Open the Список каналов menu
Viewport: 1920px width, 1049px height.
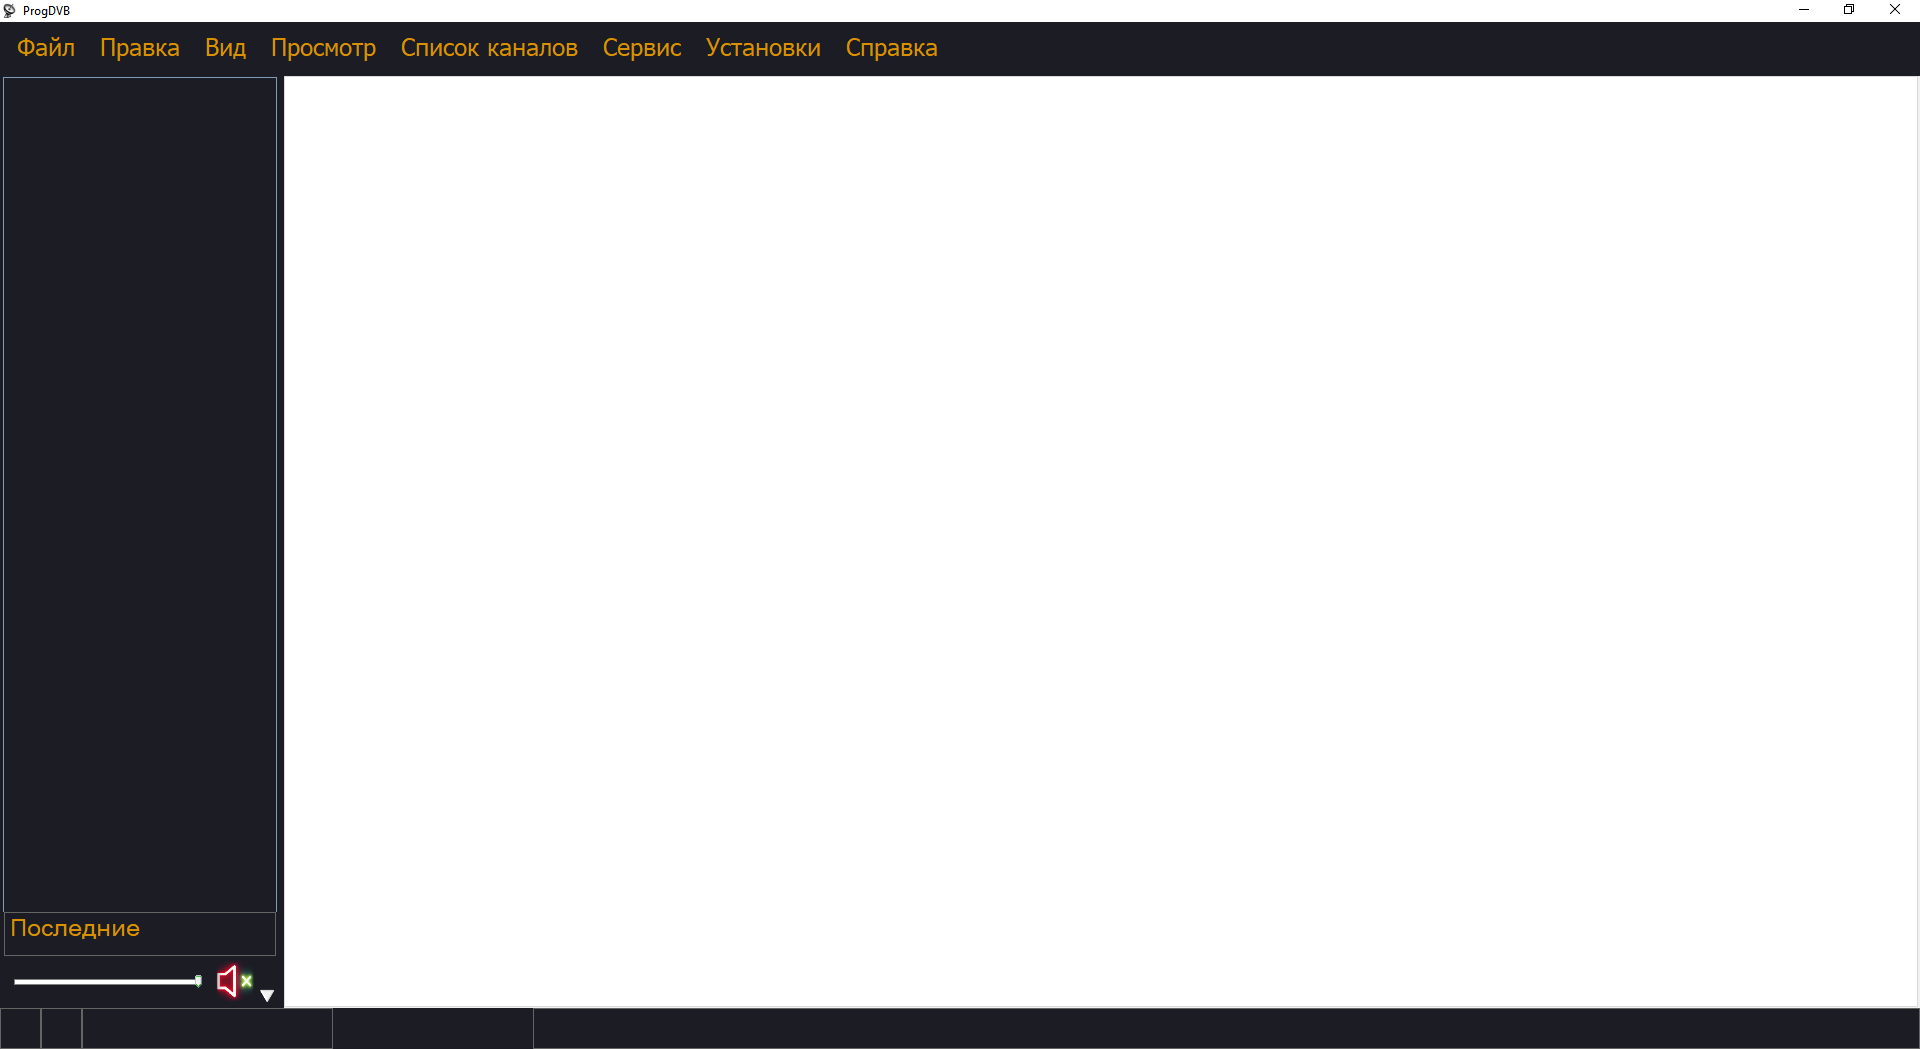click(489, 48)
